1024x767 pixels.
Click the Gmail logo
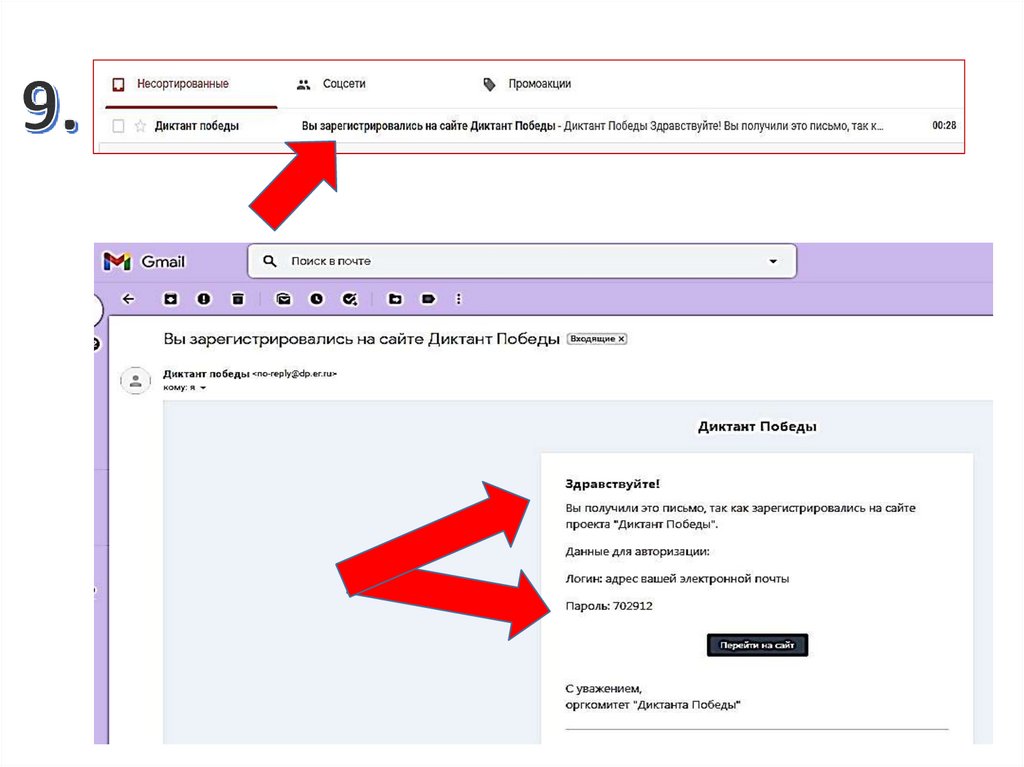[x=144, y=261]
